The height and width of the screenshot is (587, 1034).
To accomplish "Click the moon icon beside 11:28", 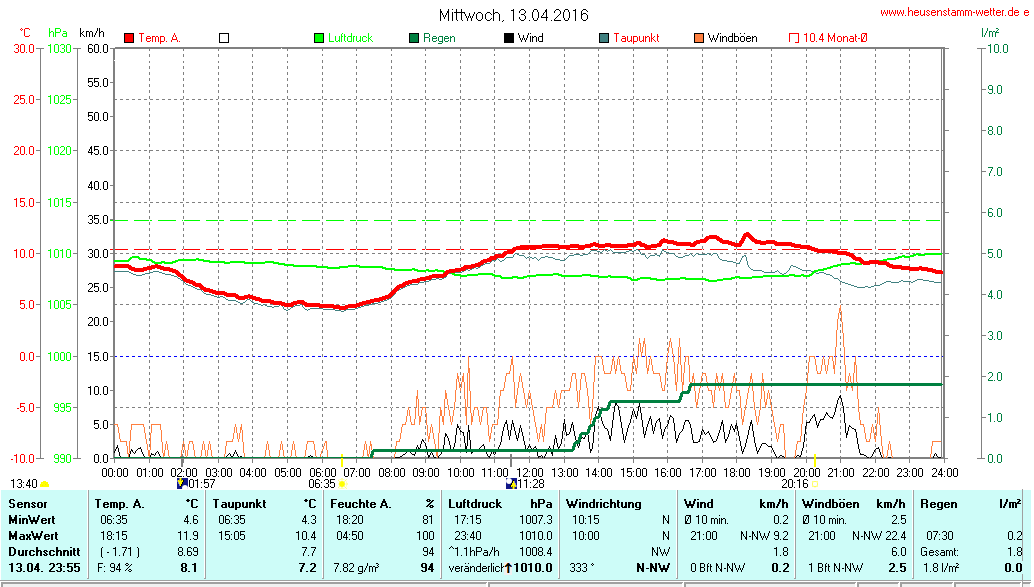I will click(x=512, y=483).
